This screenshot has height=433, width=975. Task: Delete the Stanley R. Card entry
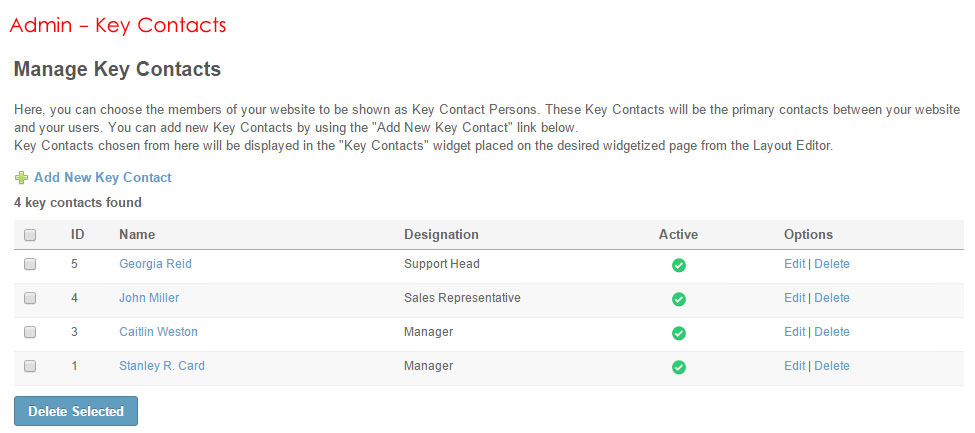[832, 366]
